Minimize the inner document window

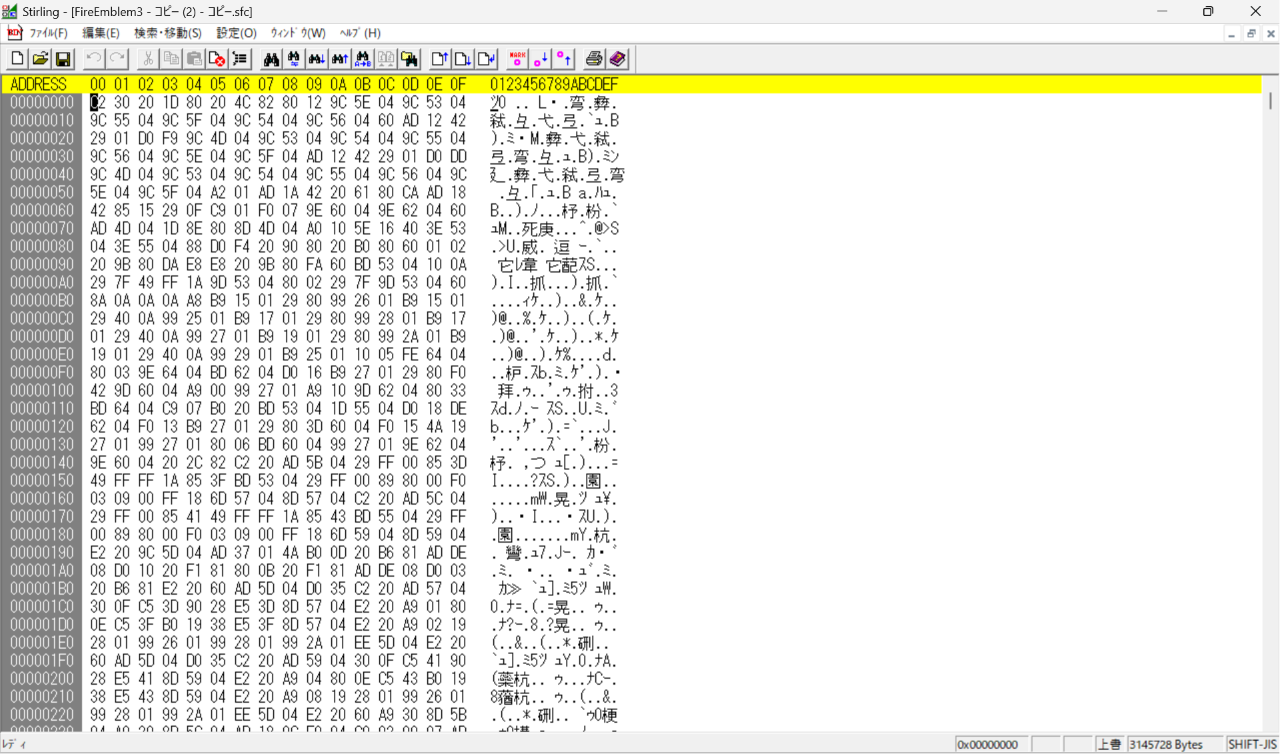tap(1232, 34)
